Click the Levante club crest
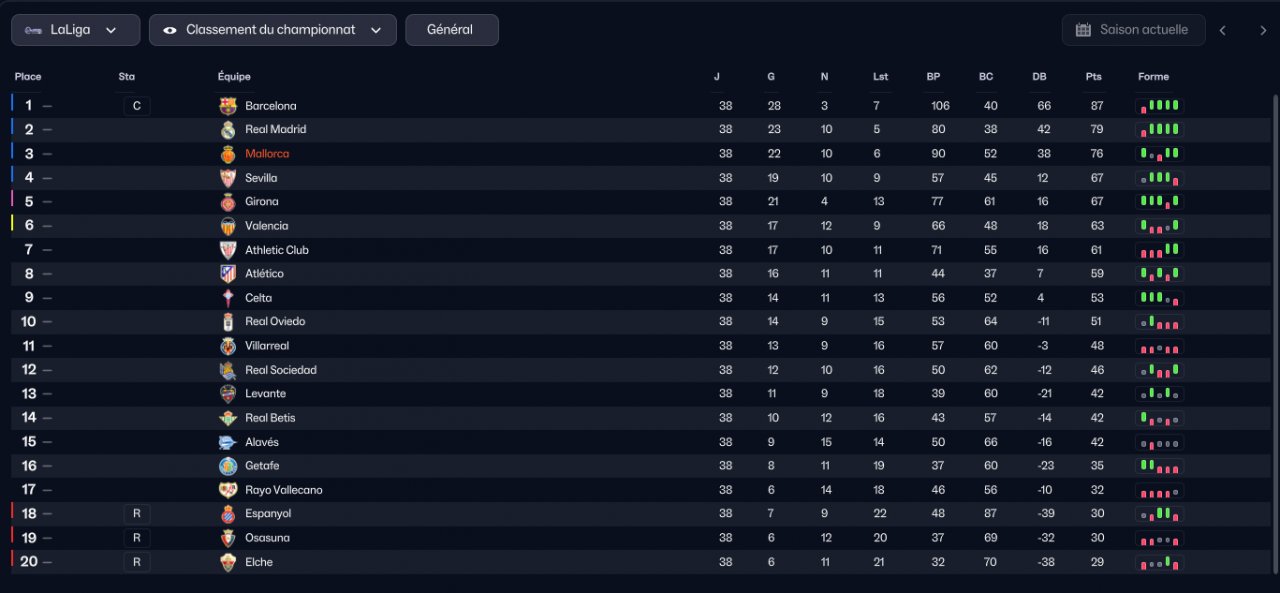 228,394
